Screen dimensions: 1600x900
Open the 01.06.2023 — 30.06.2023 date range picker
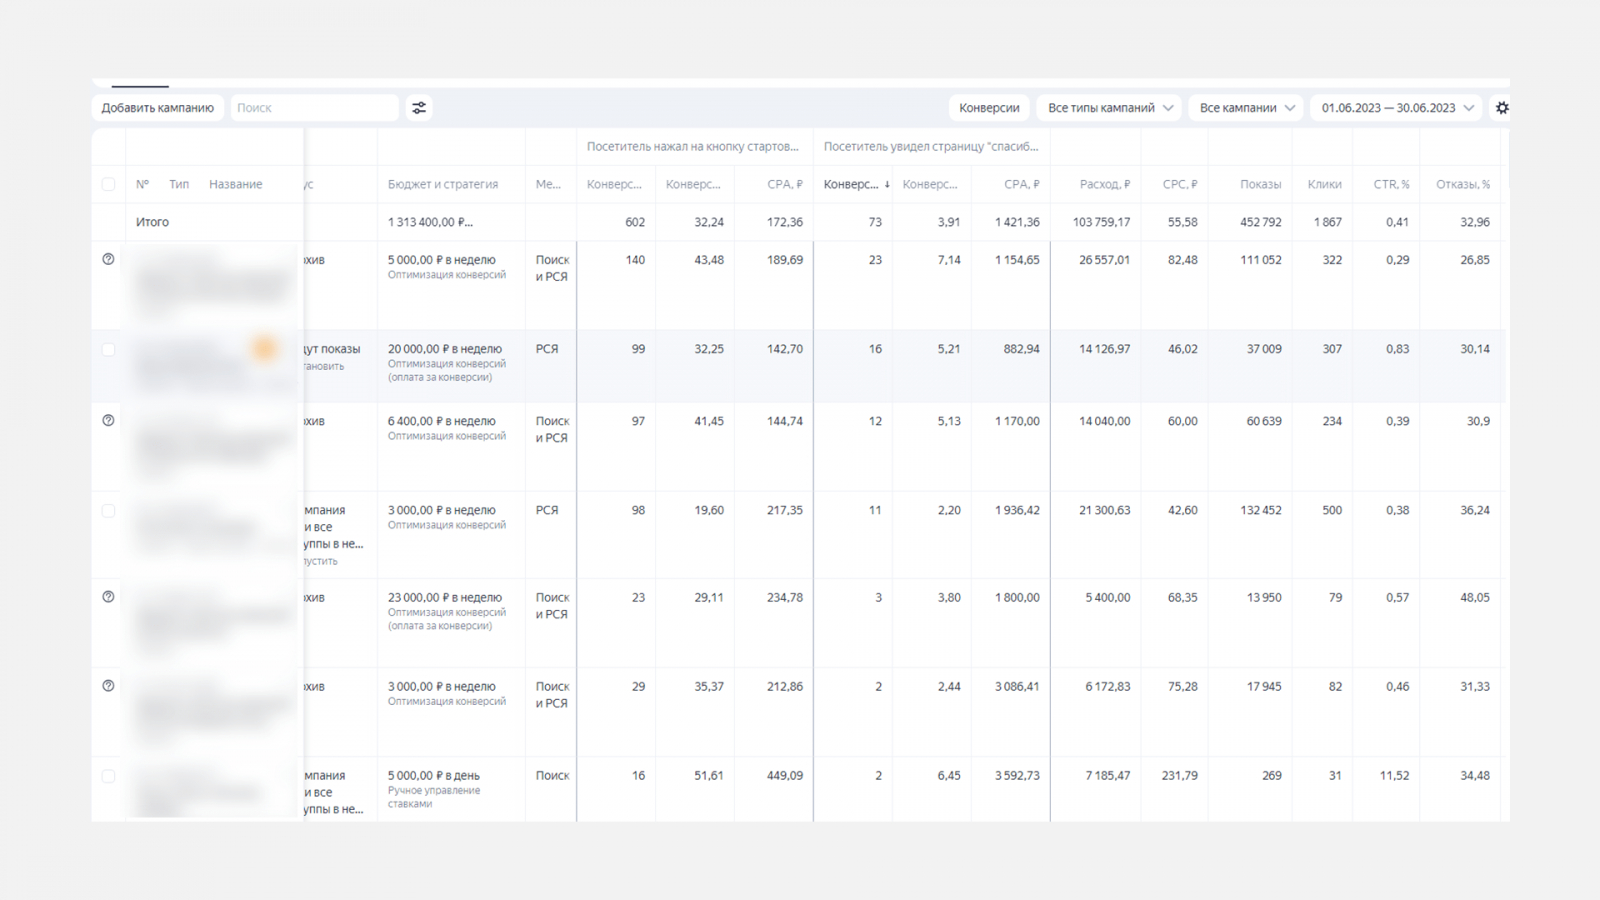tap(1397, 108)
